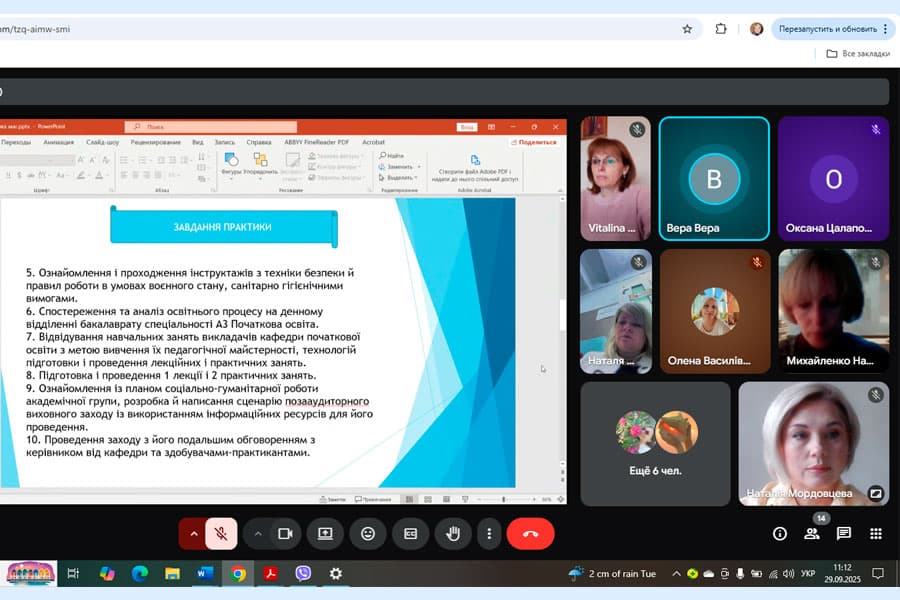Open more options three-dot menu

click(488, 534)
